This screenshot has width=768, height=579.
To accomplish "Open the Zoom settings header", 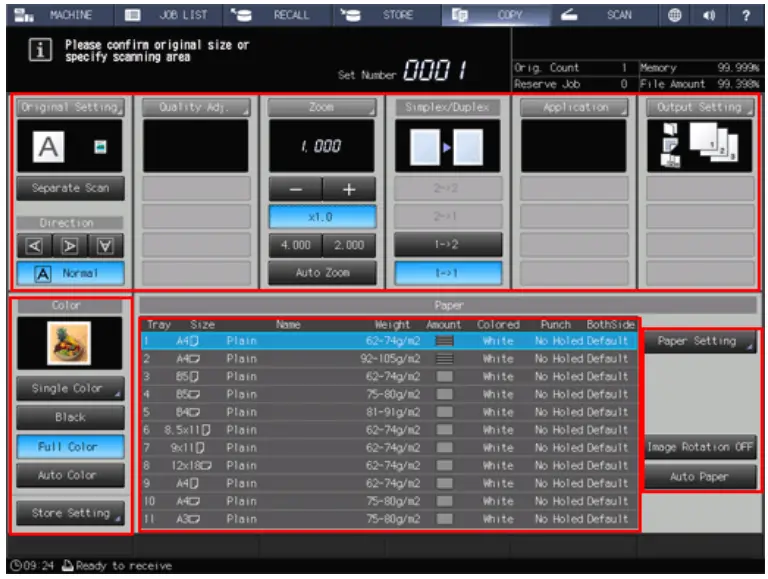I will [322, 107].
